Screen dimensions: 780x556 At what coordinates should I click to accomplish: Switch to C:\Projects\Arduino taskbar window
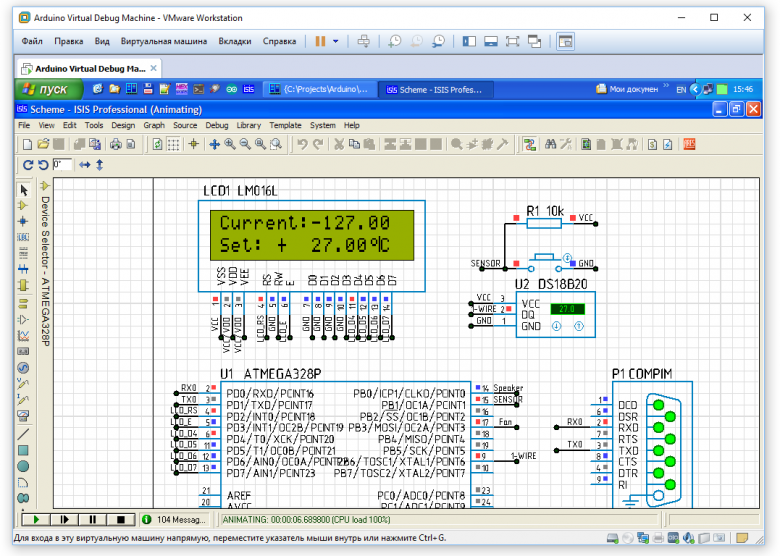click(x=319, y=89)
